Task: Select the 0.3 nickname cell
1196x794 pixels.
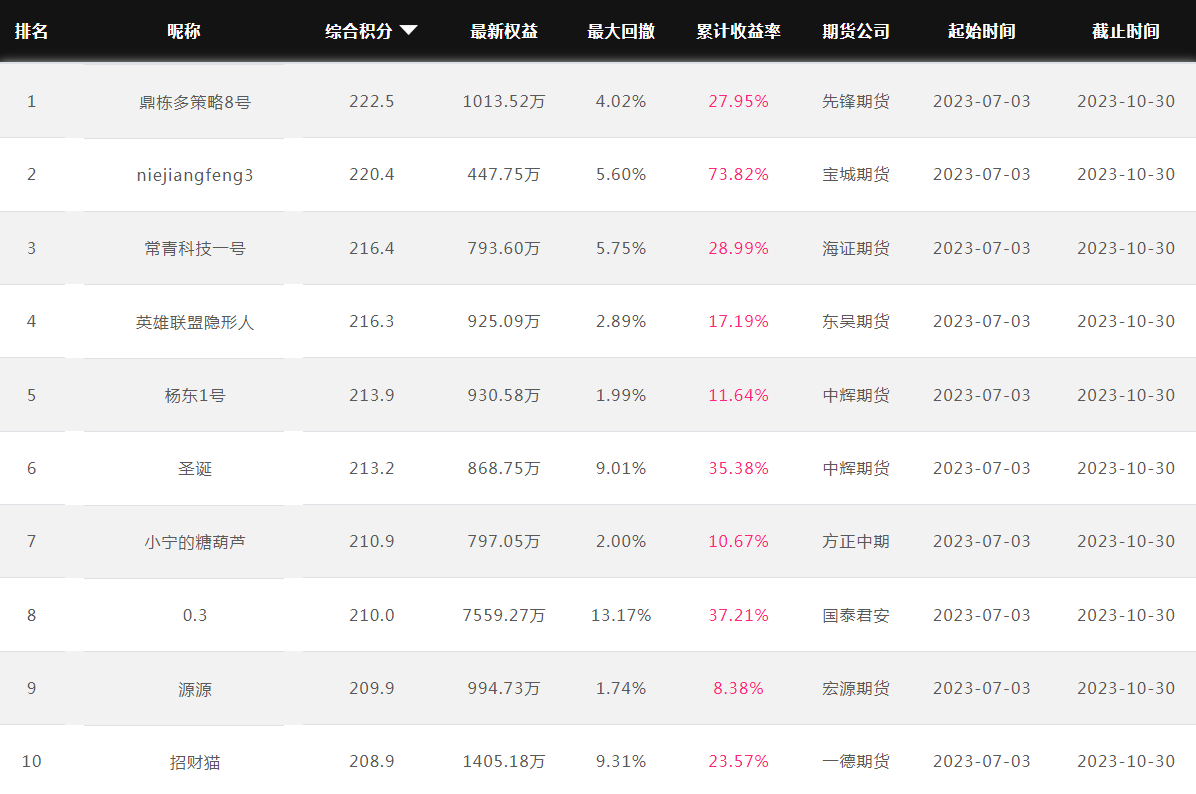Action: 195,616
